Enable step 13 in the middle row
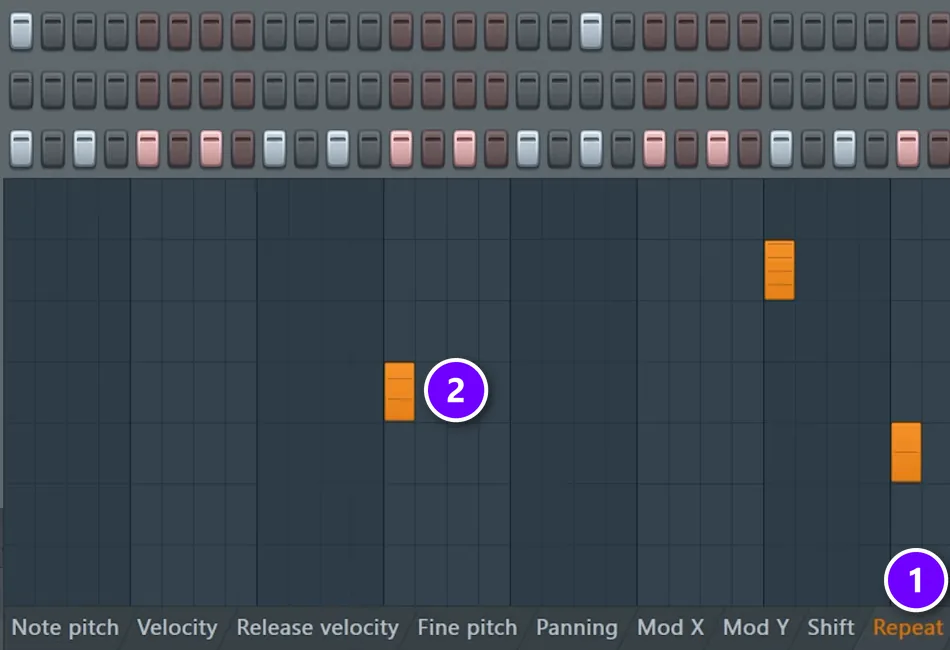This screenshot has width=950, height=650. 401,90
